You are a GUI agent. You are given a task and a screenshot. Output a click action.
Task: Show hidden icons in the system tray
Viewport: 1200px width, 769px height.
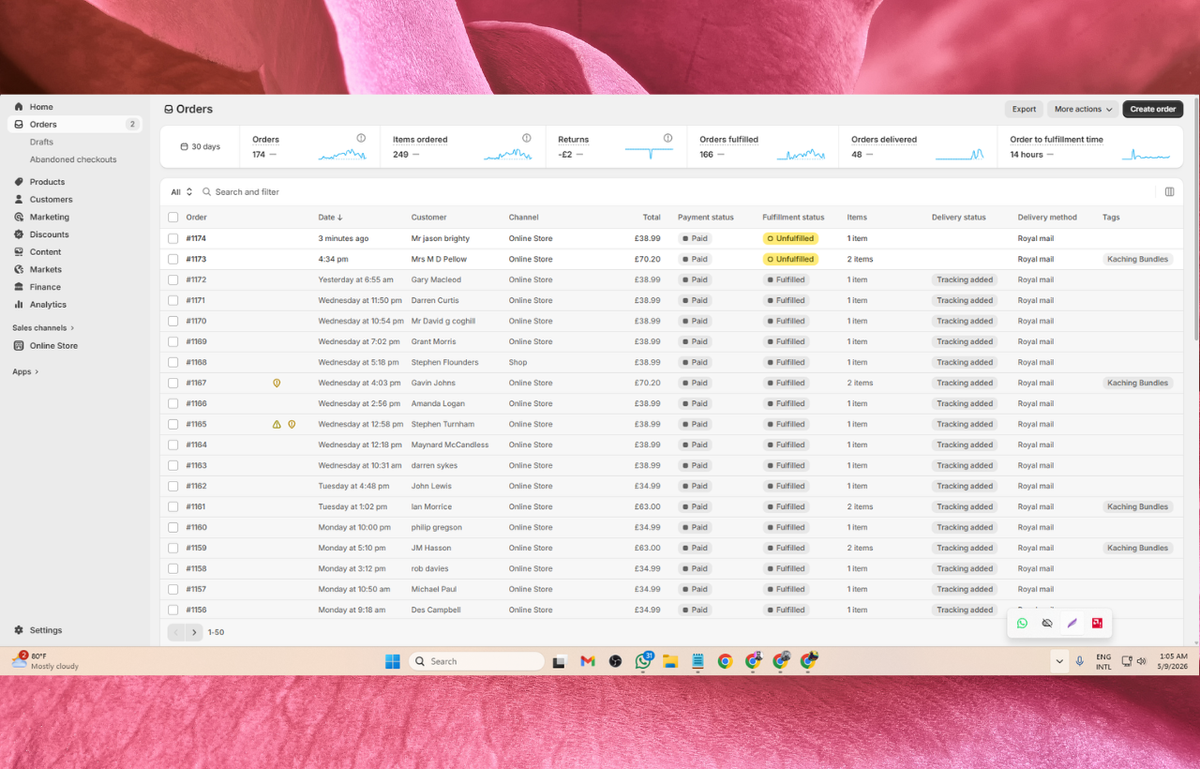(1059, 661)
